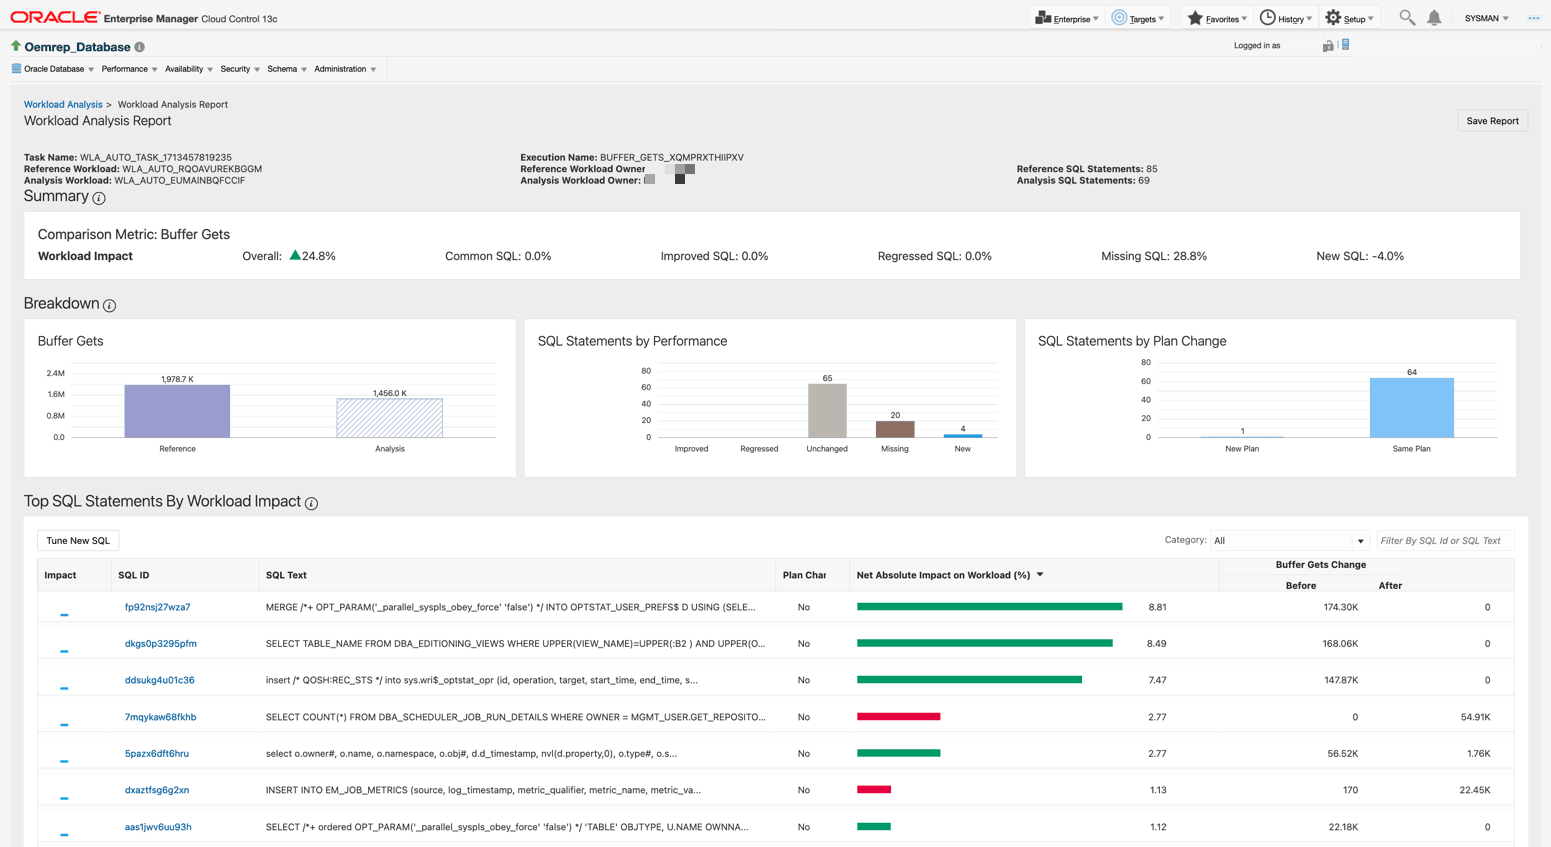Click the Targets bullseye icon
The height and width of the screenshot is (847, 1551).
(x=1119, y=18)
